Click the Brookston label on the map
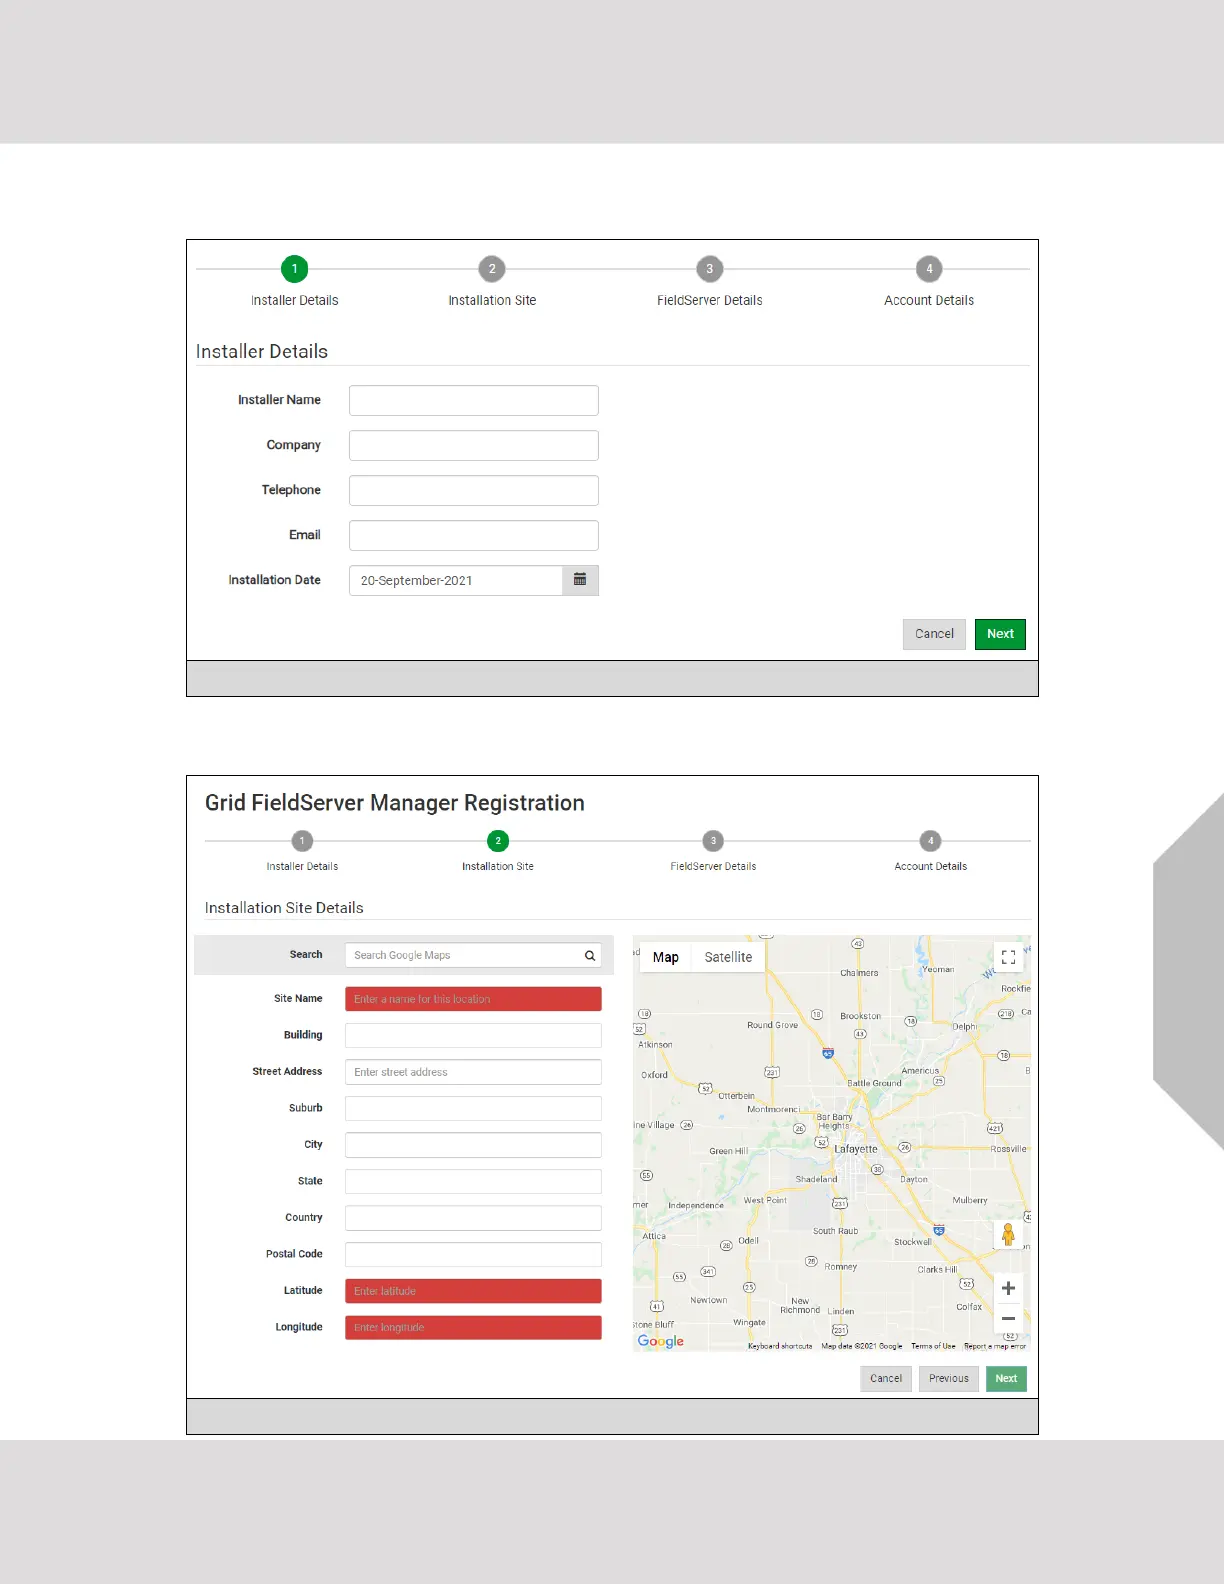 point(861,1016)
